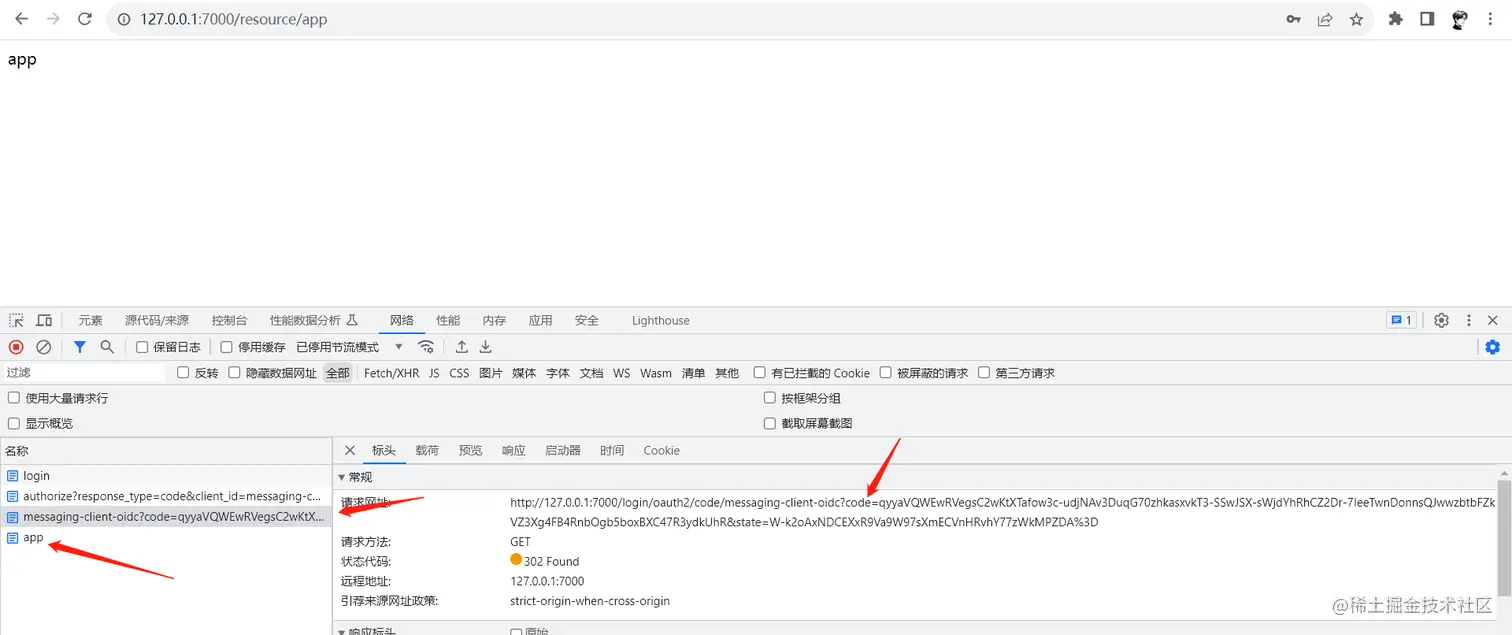Export requests using the download icon

click(485, 347)
